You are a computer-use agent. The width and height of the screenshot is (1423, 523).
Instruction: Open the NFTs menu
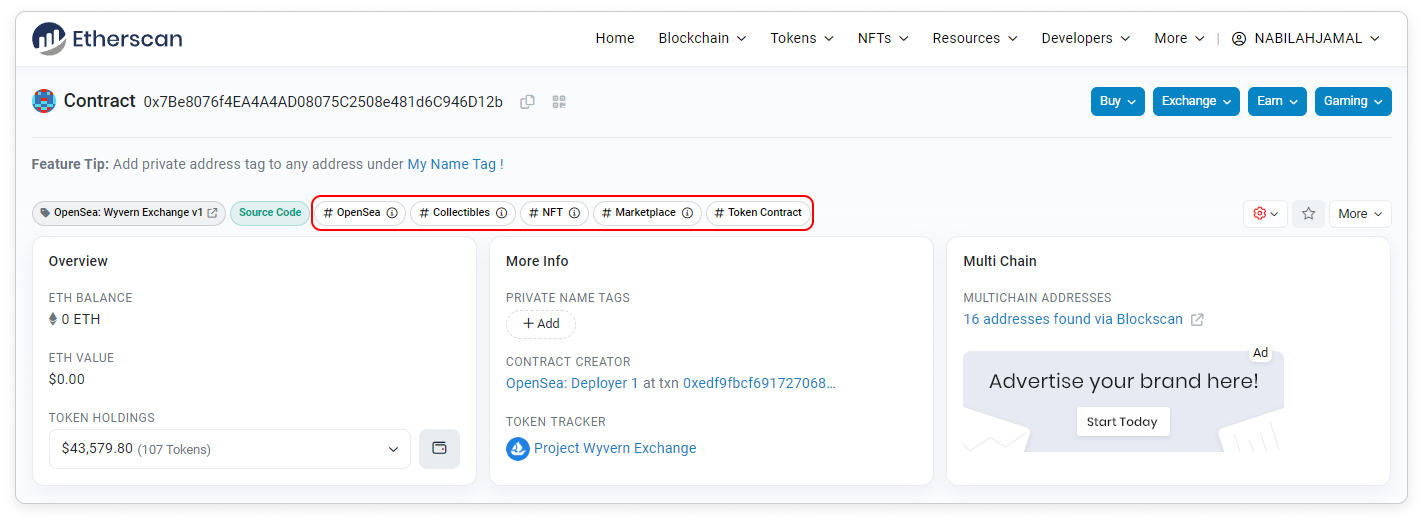882,38
